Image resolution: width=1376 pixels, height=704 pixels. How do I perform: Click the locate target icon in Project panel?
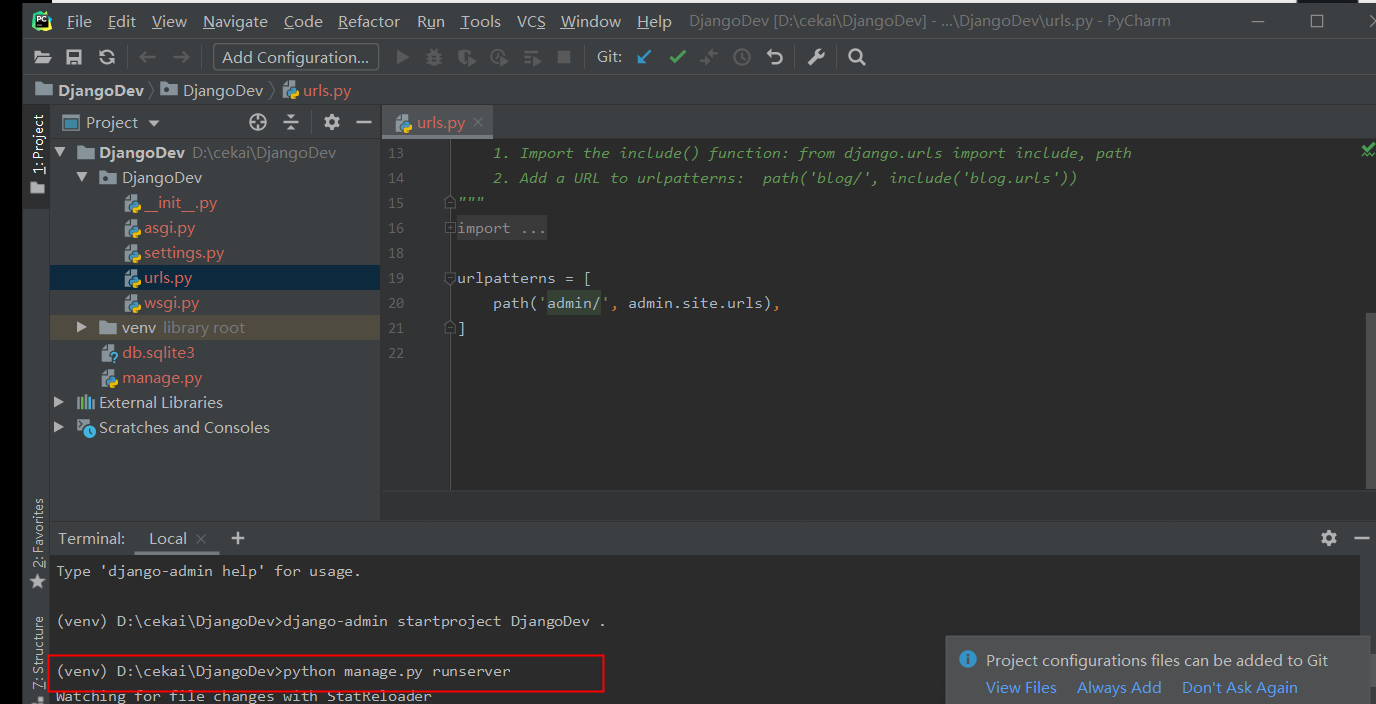(x=258, y=122)
